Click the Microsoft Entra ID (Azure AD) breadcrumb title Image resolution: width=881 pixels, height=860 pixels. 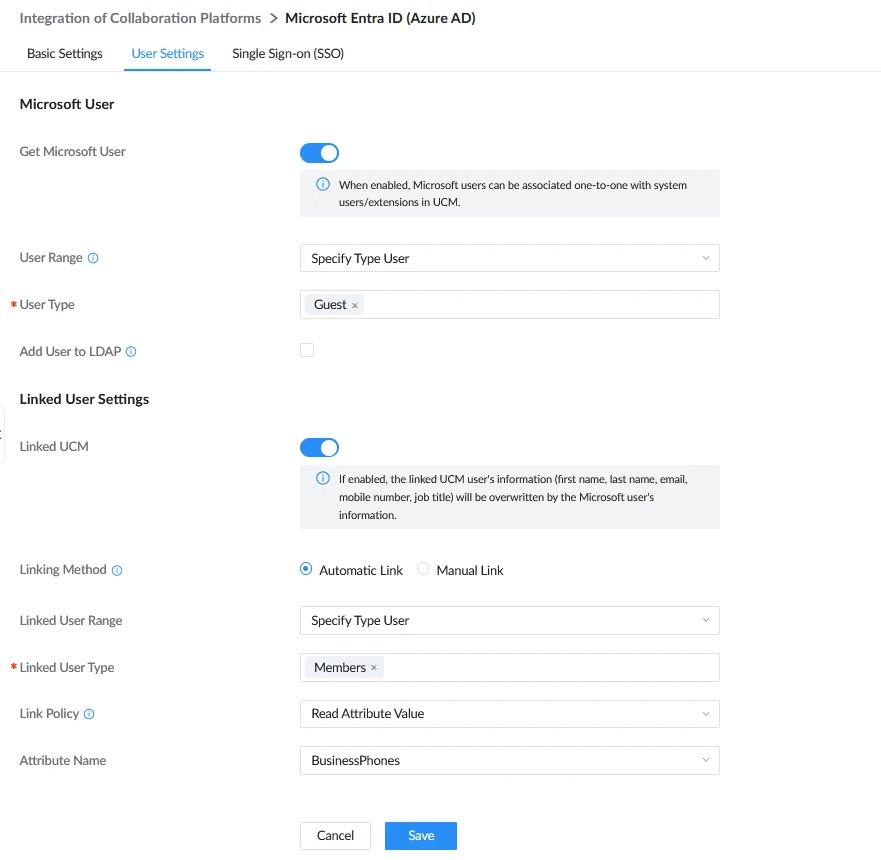[x=380, y=18]
